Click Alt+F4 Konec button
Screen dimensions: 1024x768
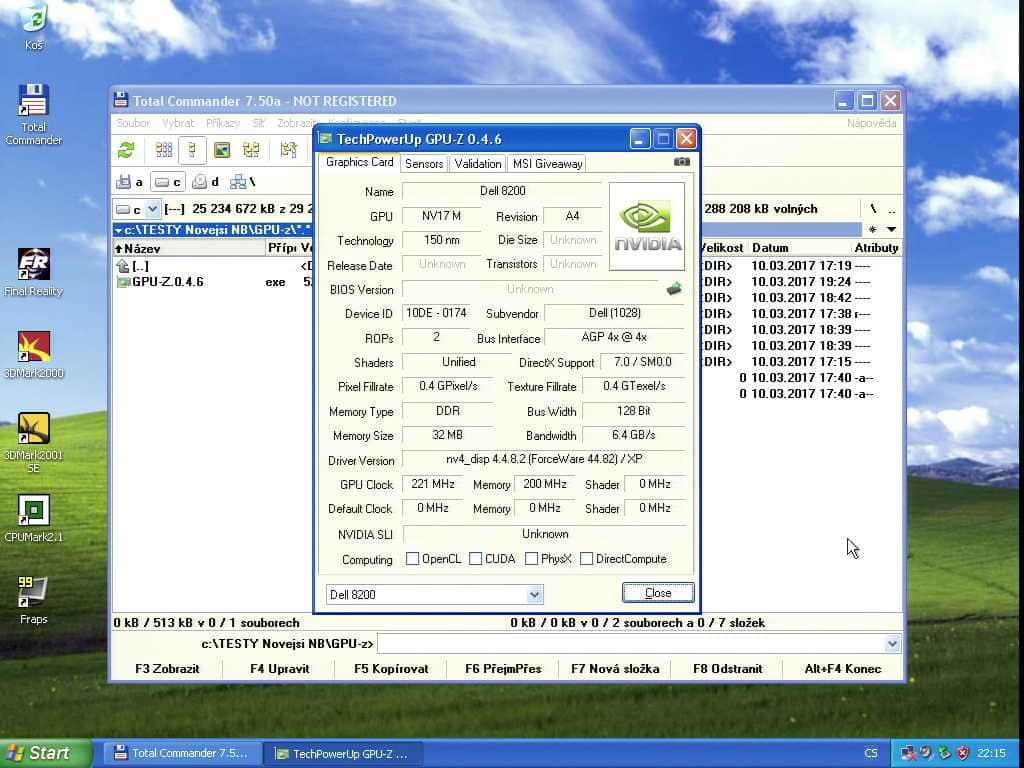click(842, 669)
